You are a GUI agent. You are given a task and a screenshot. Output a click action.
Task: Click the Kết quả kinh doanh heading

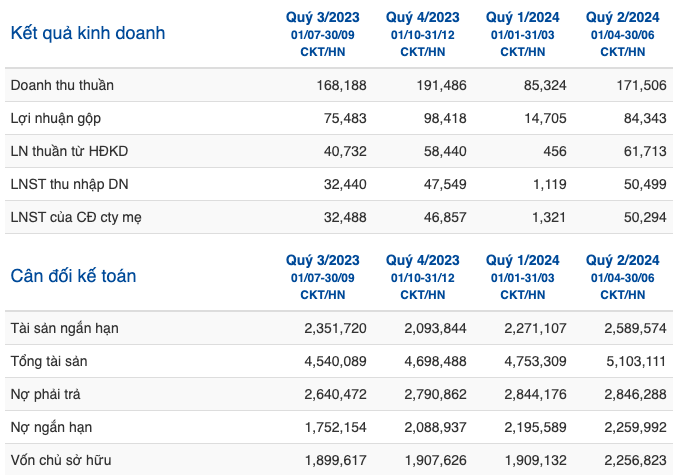point(88,33)
